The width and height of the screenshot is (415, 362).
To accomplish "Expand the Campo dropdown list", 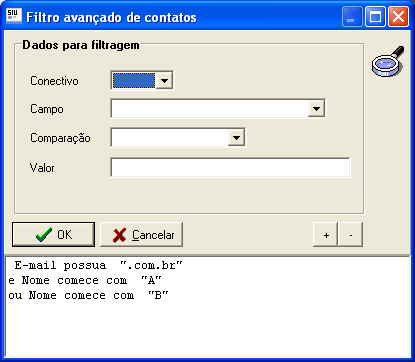I will pyautogui.click(x=317, y=108).
